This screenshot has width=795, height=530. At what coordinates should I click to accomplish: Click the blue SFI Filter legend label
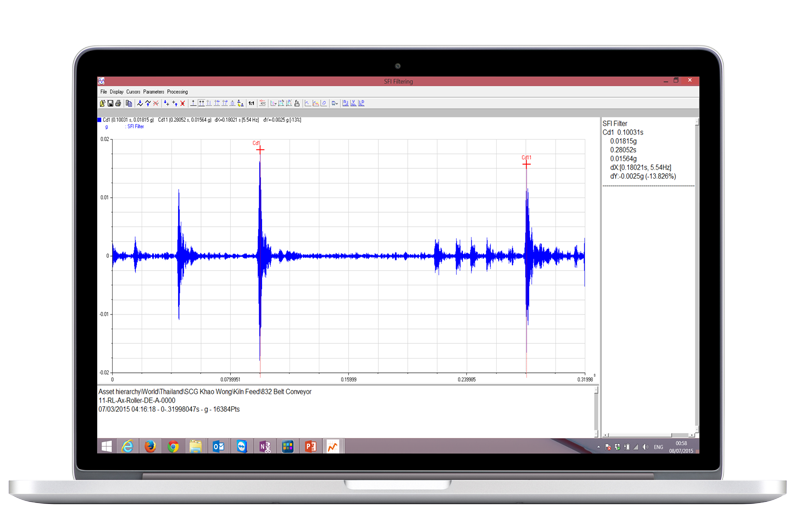pos(135,127)
